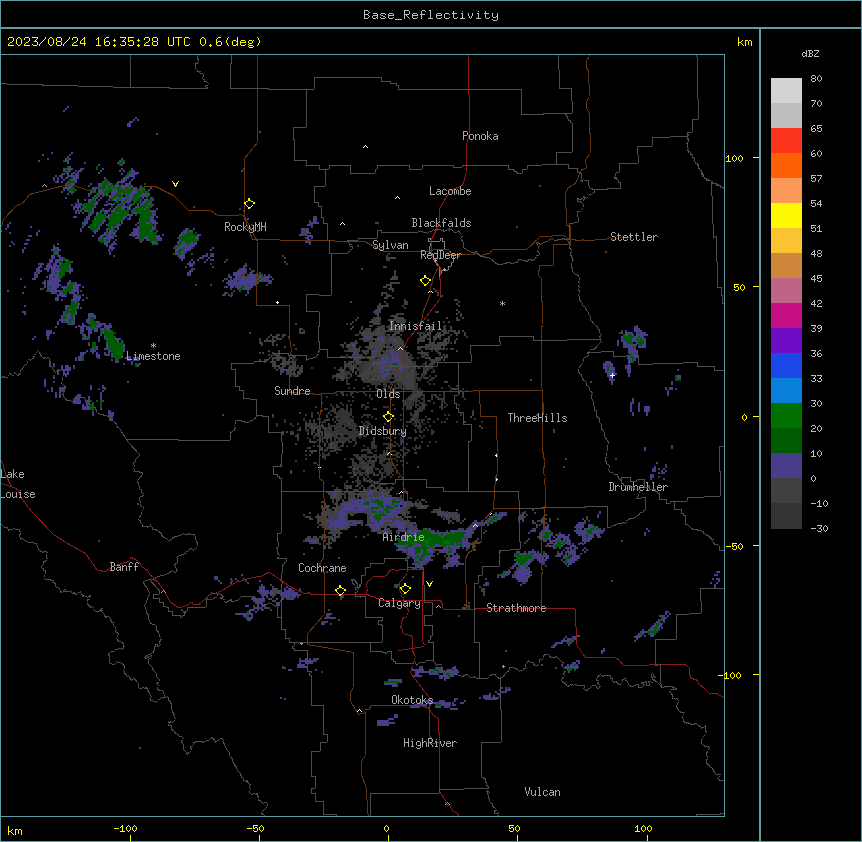Select the Sundre label
Screen dimensions: 862x842
[x=292, y=391]
